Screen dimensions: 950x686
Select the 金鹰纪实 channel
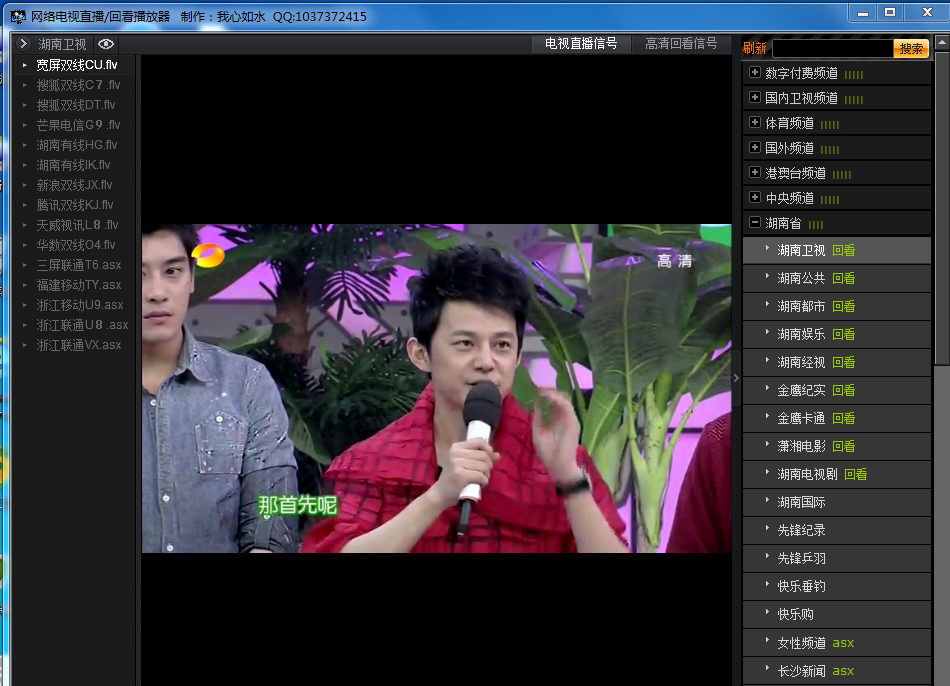801,390
